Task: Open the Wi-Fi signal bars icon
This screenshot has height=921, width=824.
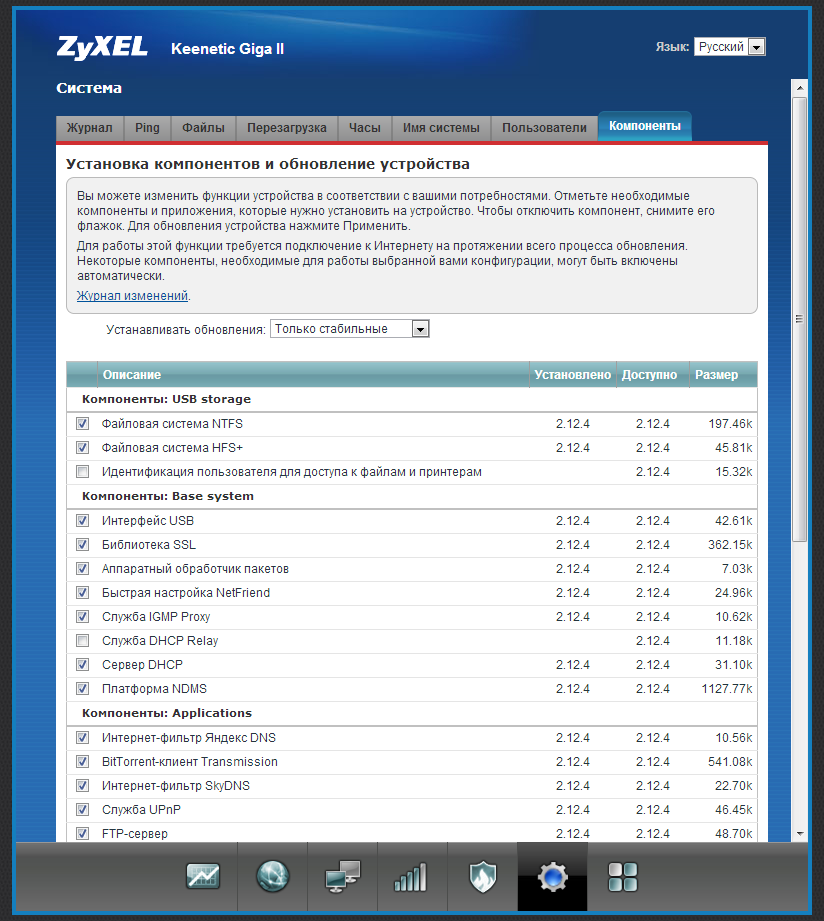Action: pos(411,876)
